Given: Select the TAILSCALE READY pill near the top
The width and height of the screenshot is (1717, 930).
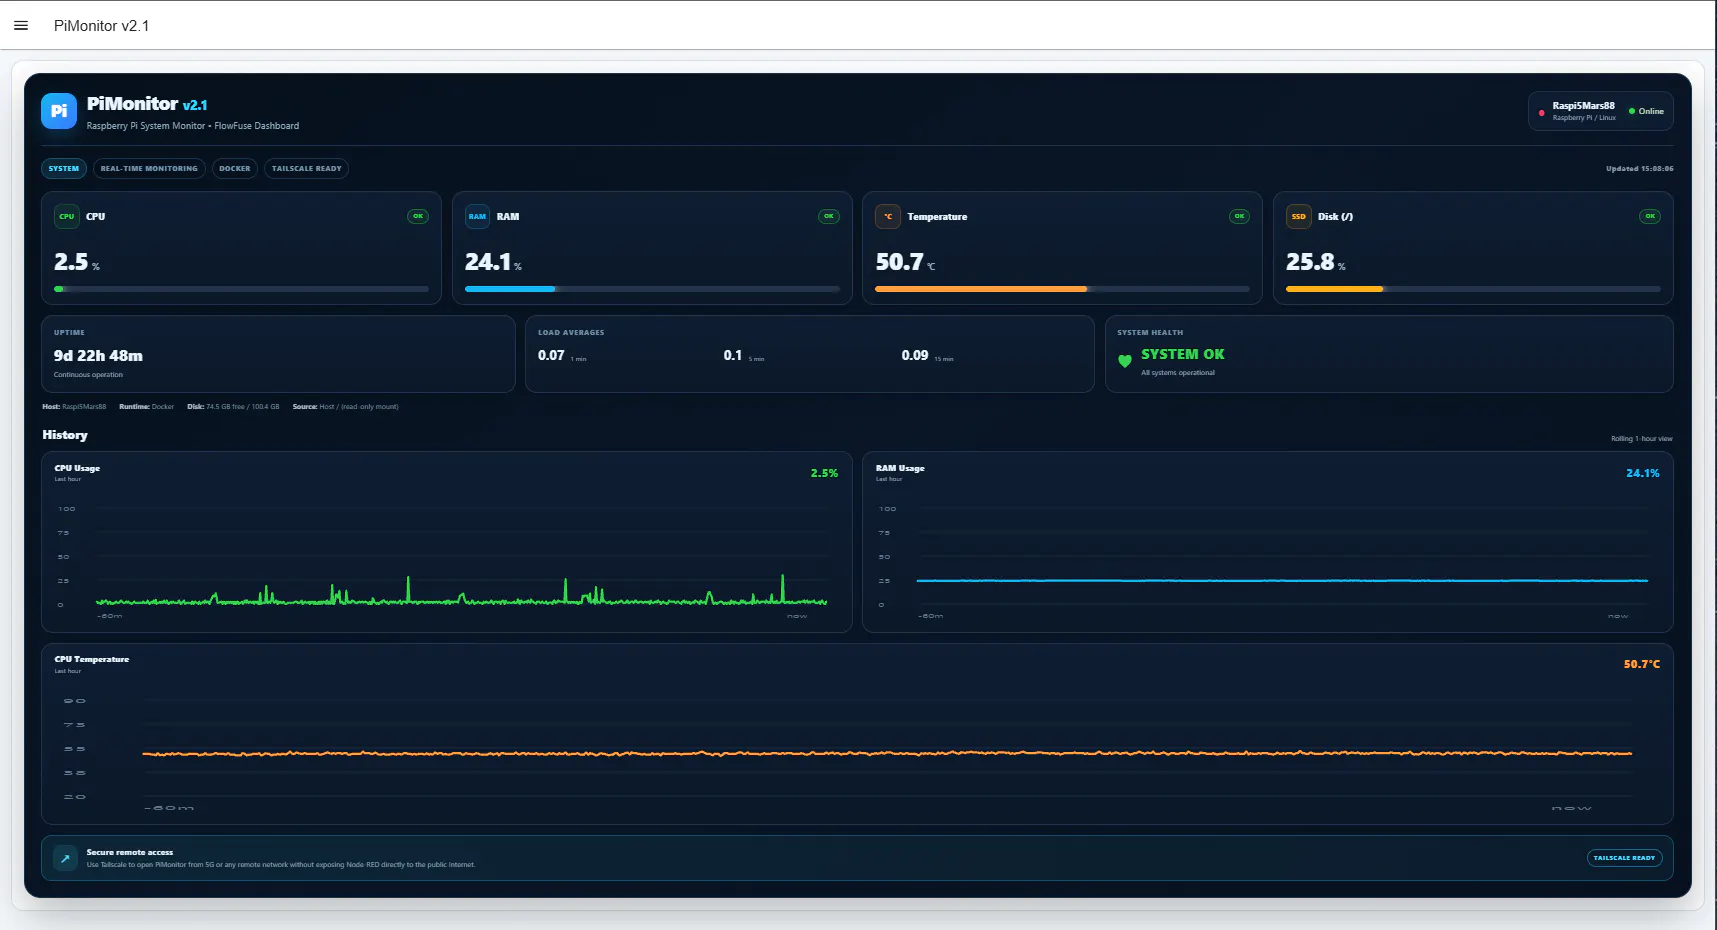Looking at the screenshot, I should (x=307, y=168).
